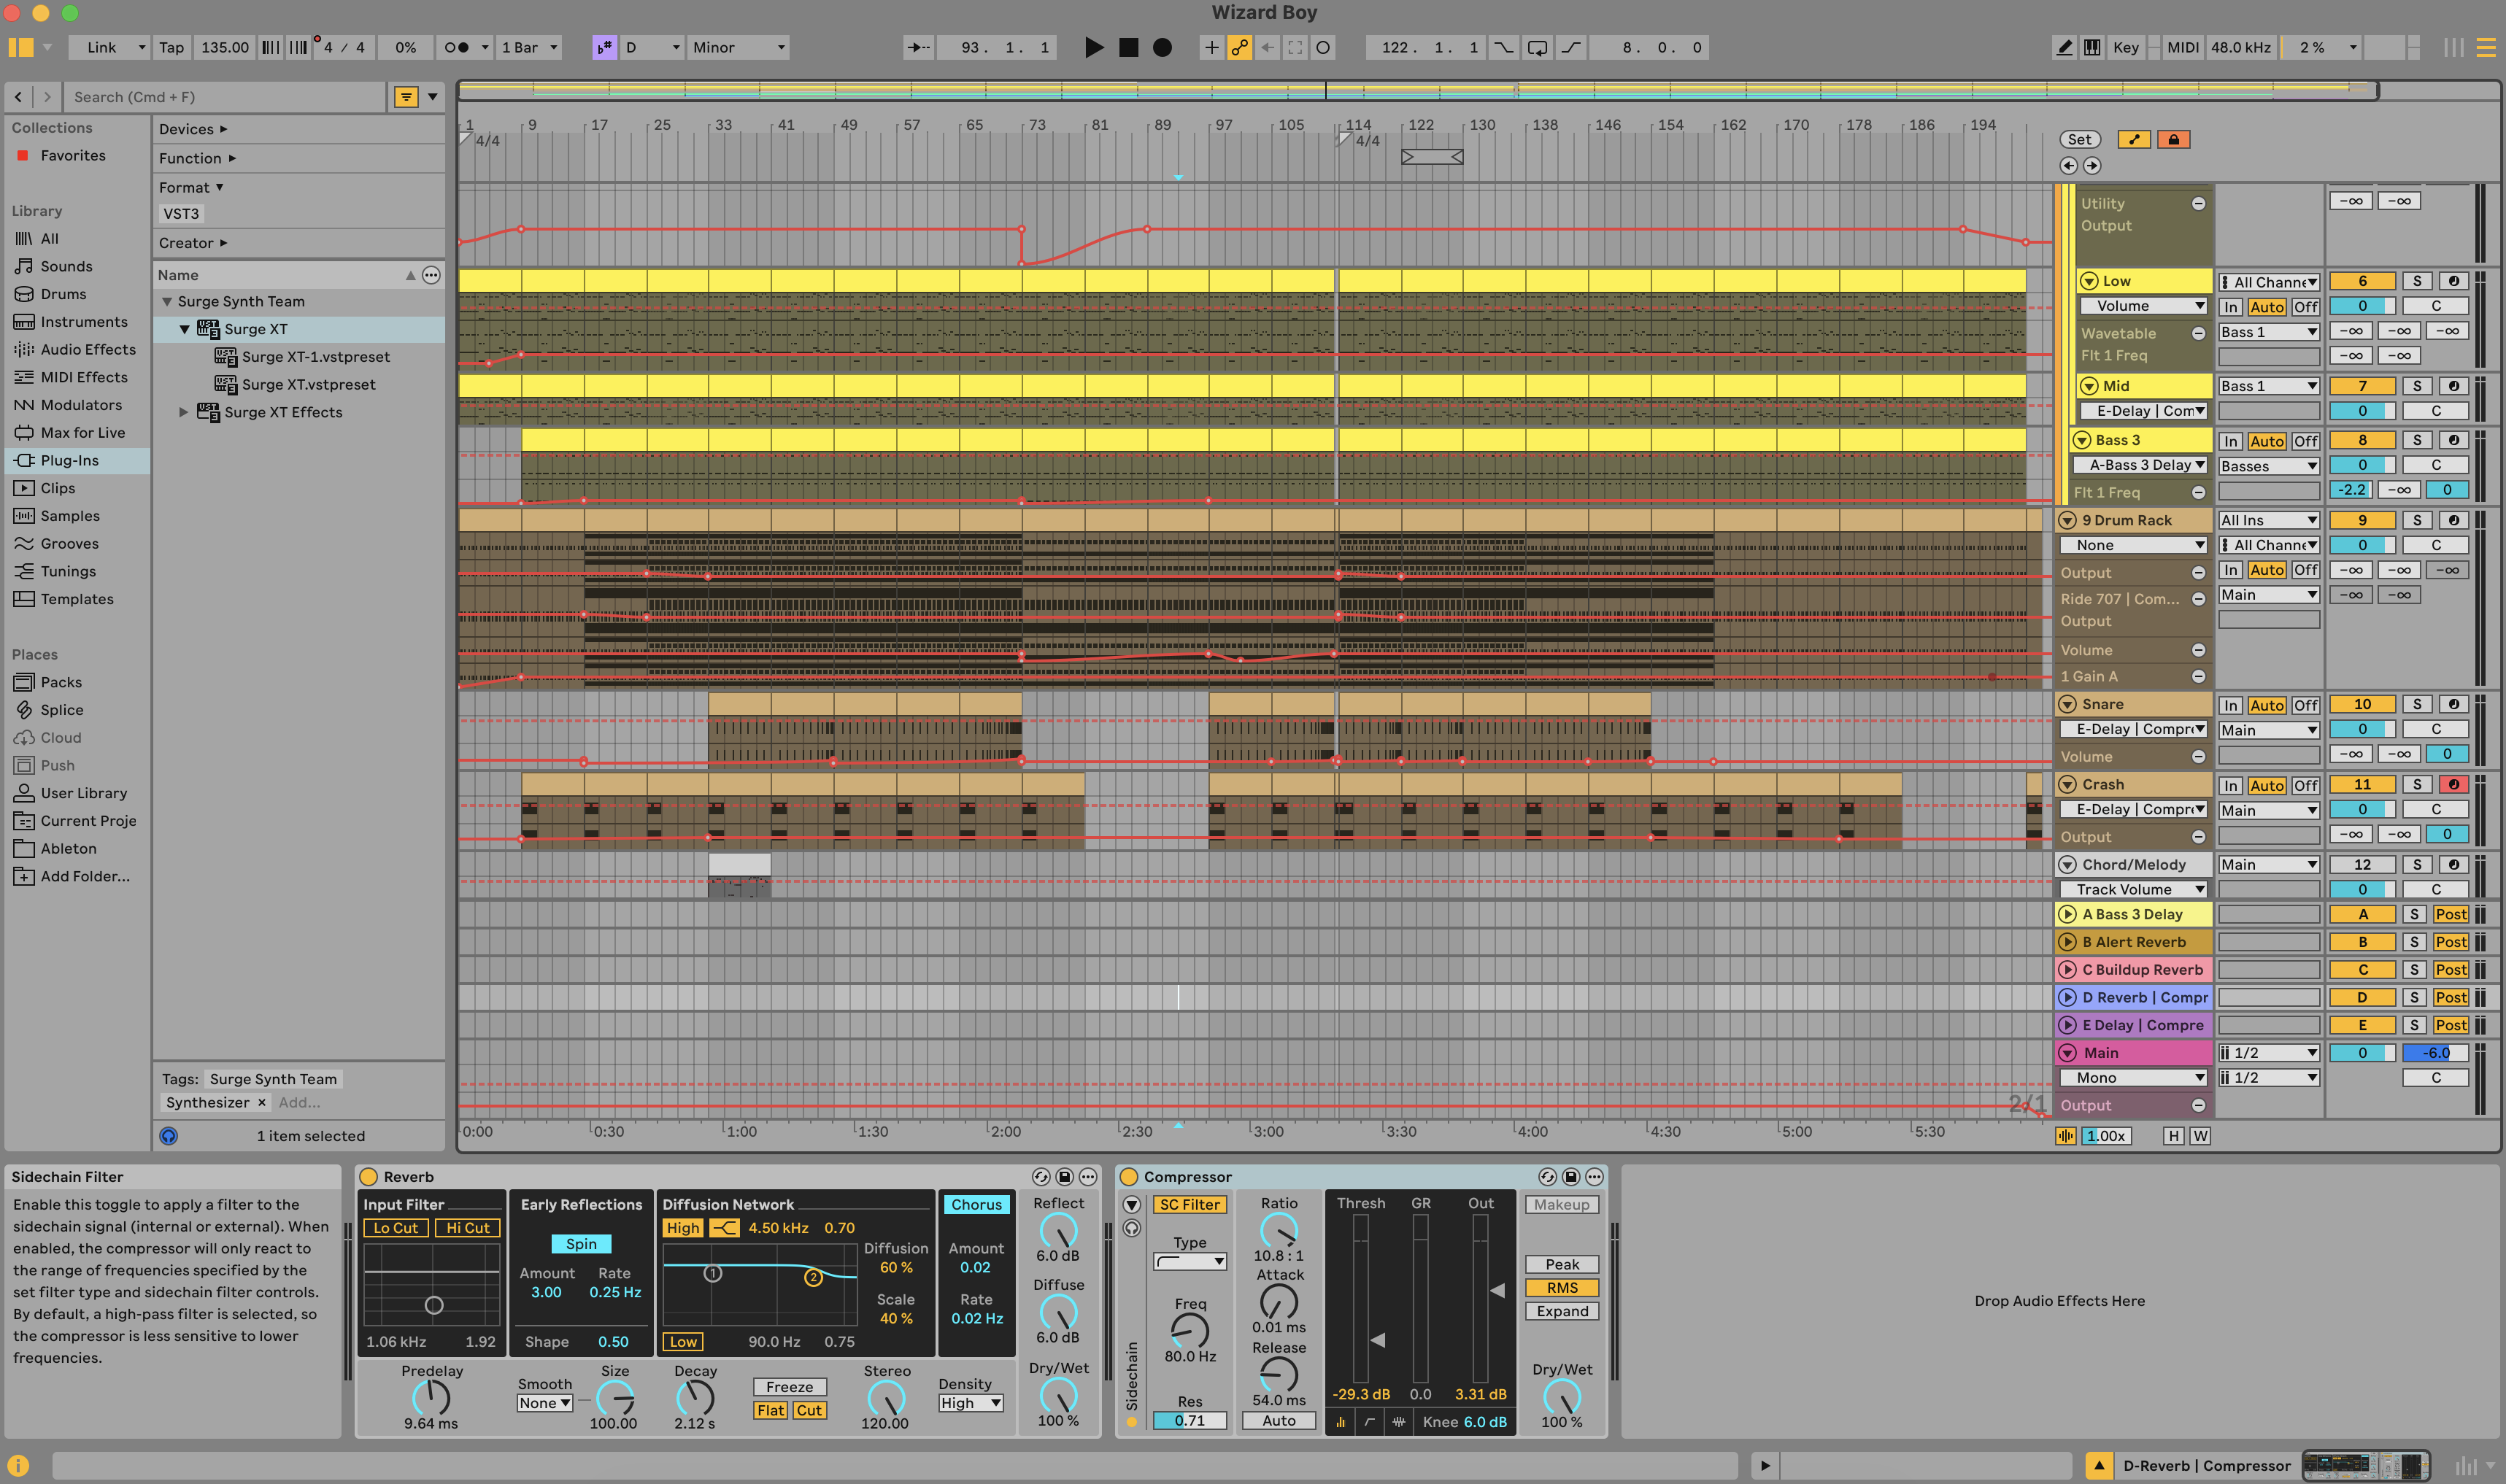
Task: Toggle the Reverb Chorus switch
Action: click(x=976, y=1205)
